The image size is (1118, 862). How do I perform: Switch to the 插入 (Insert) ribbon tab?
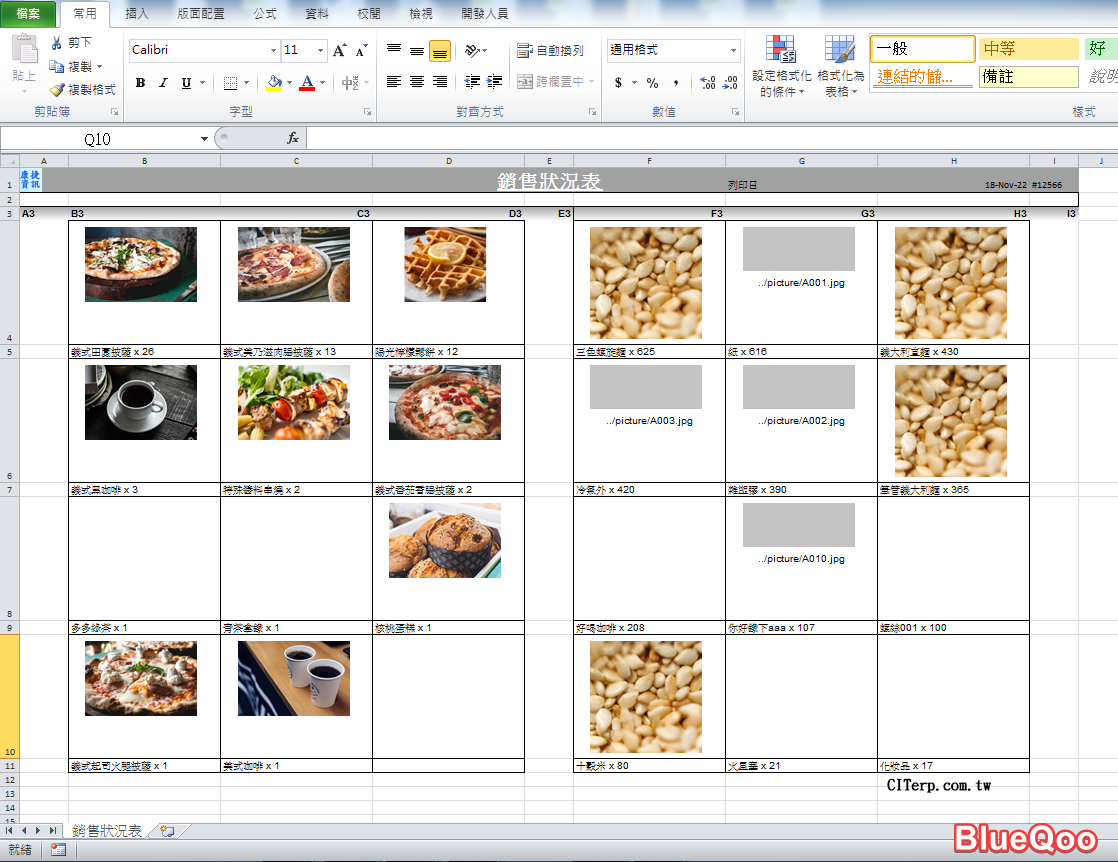[x=138, y=14]
